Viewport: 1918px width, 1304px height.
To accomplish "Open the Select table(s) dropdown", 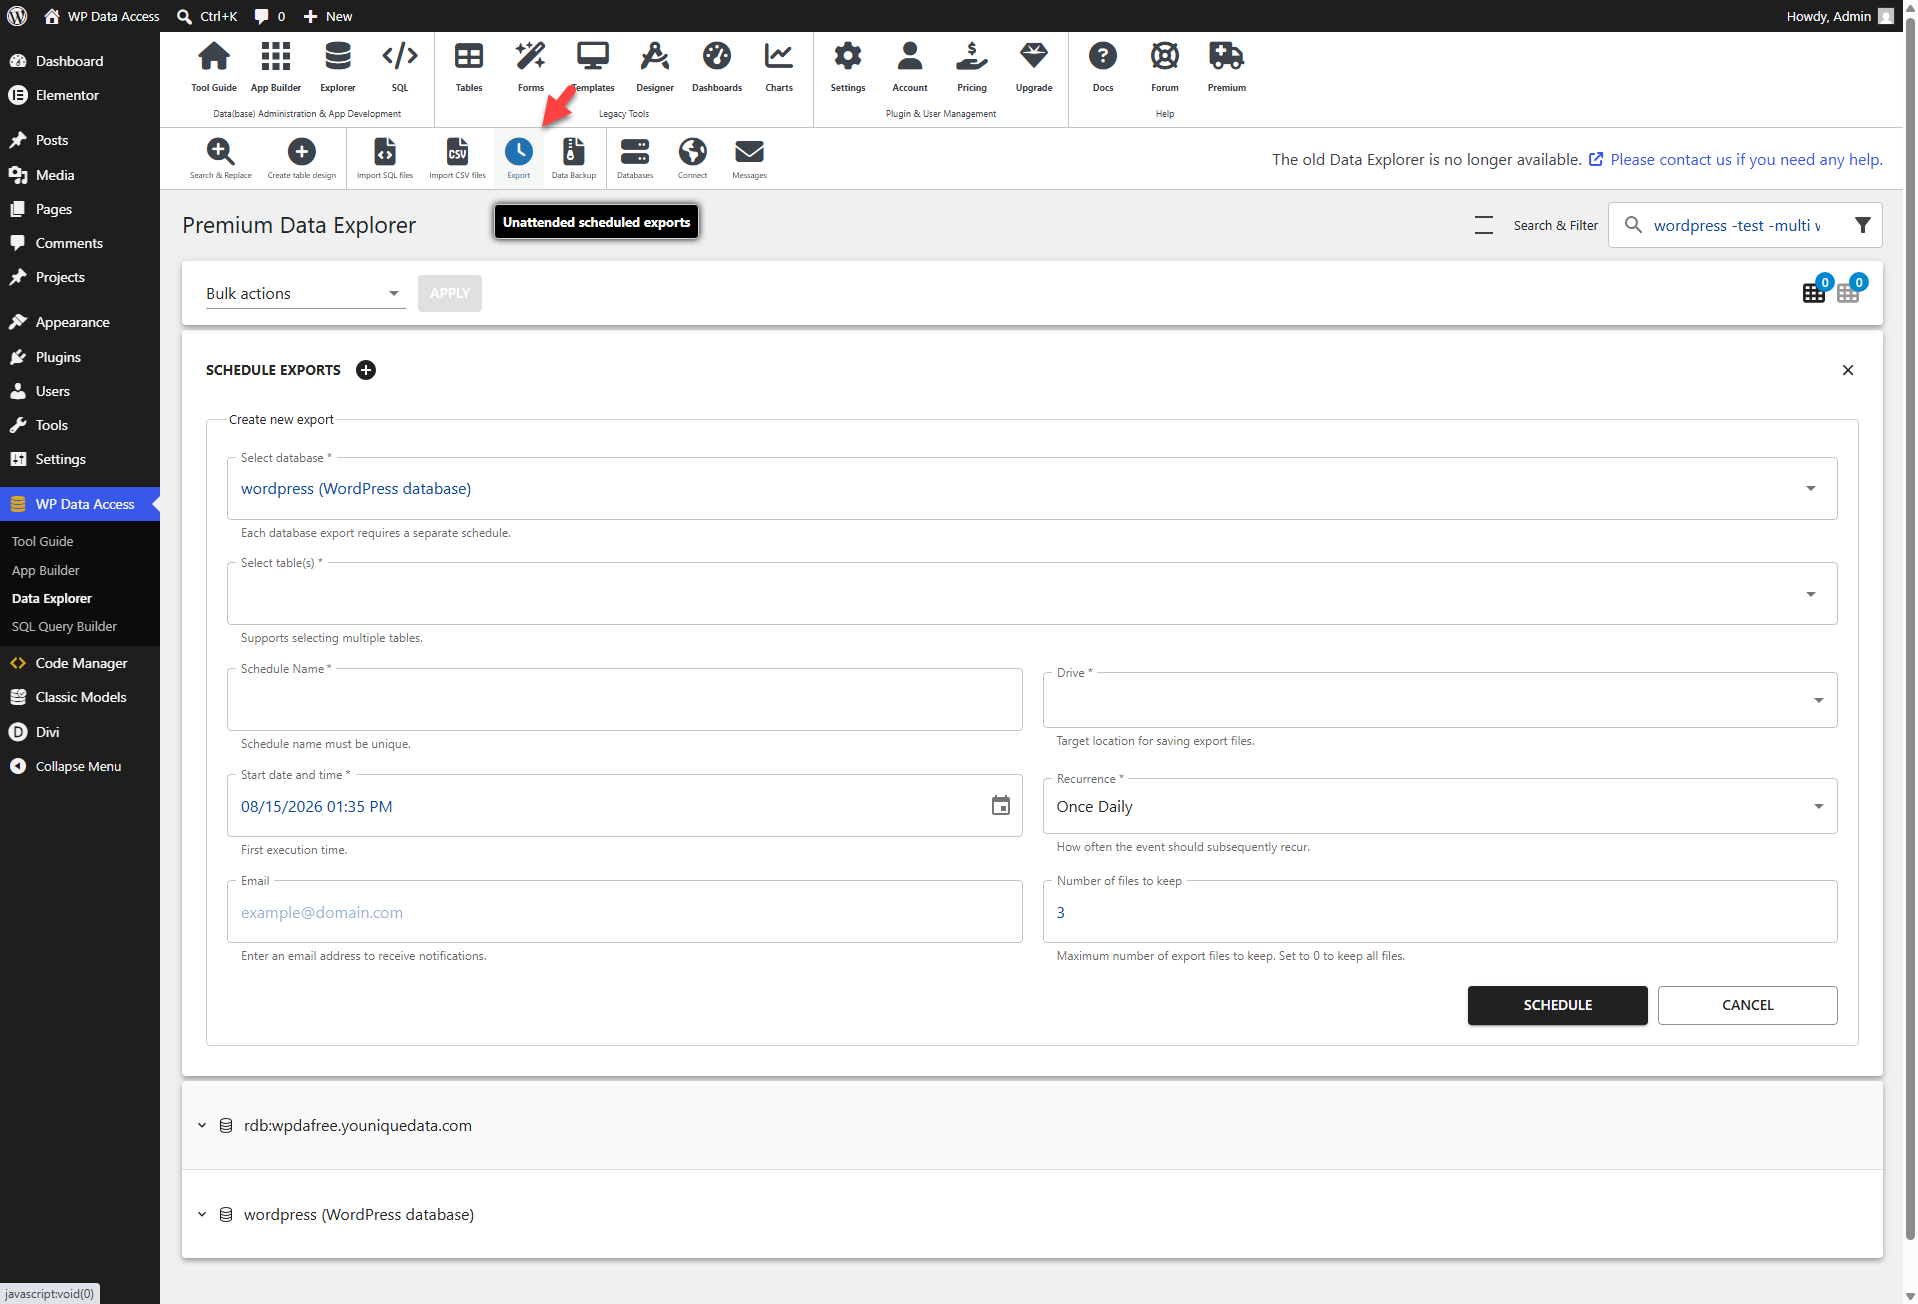I will tap(1032, 594).
